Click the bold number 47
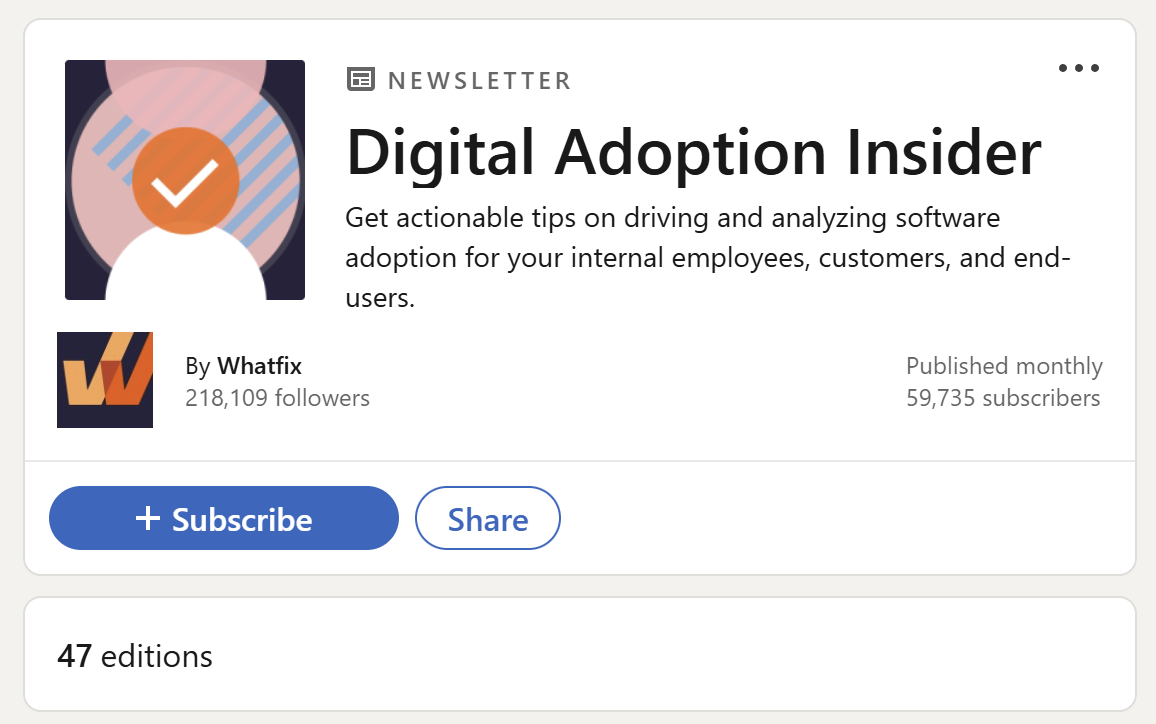This screenshot has height=724, width=1156. pos(75,656)
